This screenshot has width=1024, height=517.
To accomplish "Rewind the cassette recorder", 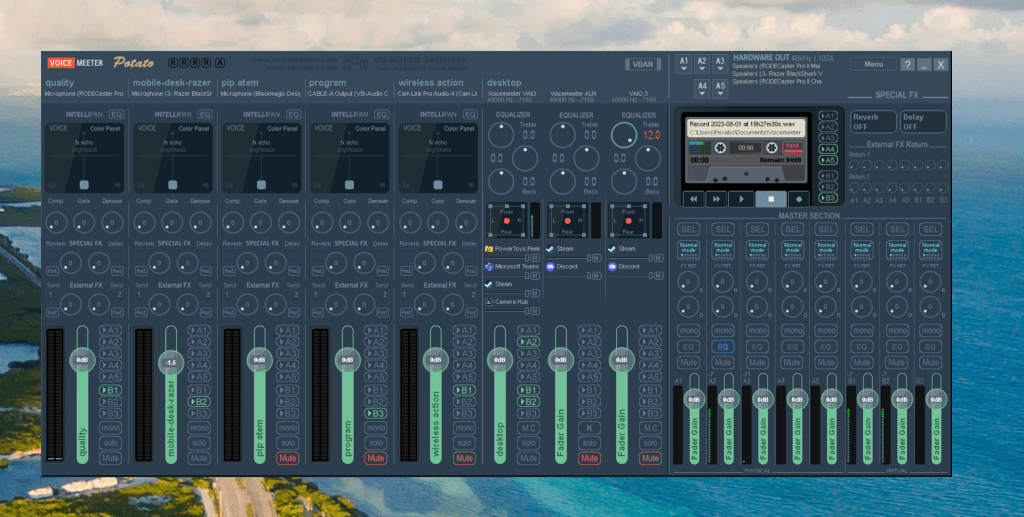I will (x=693, y=199).
